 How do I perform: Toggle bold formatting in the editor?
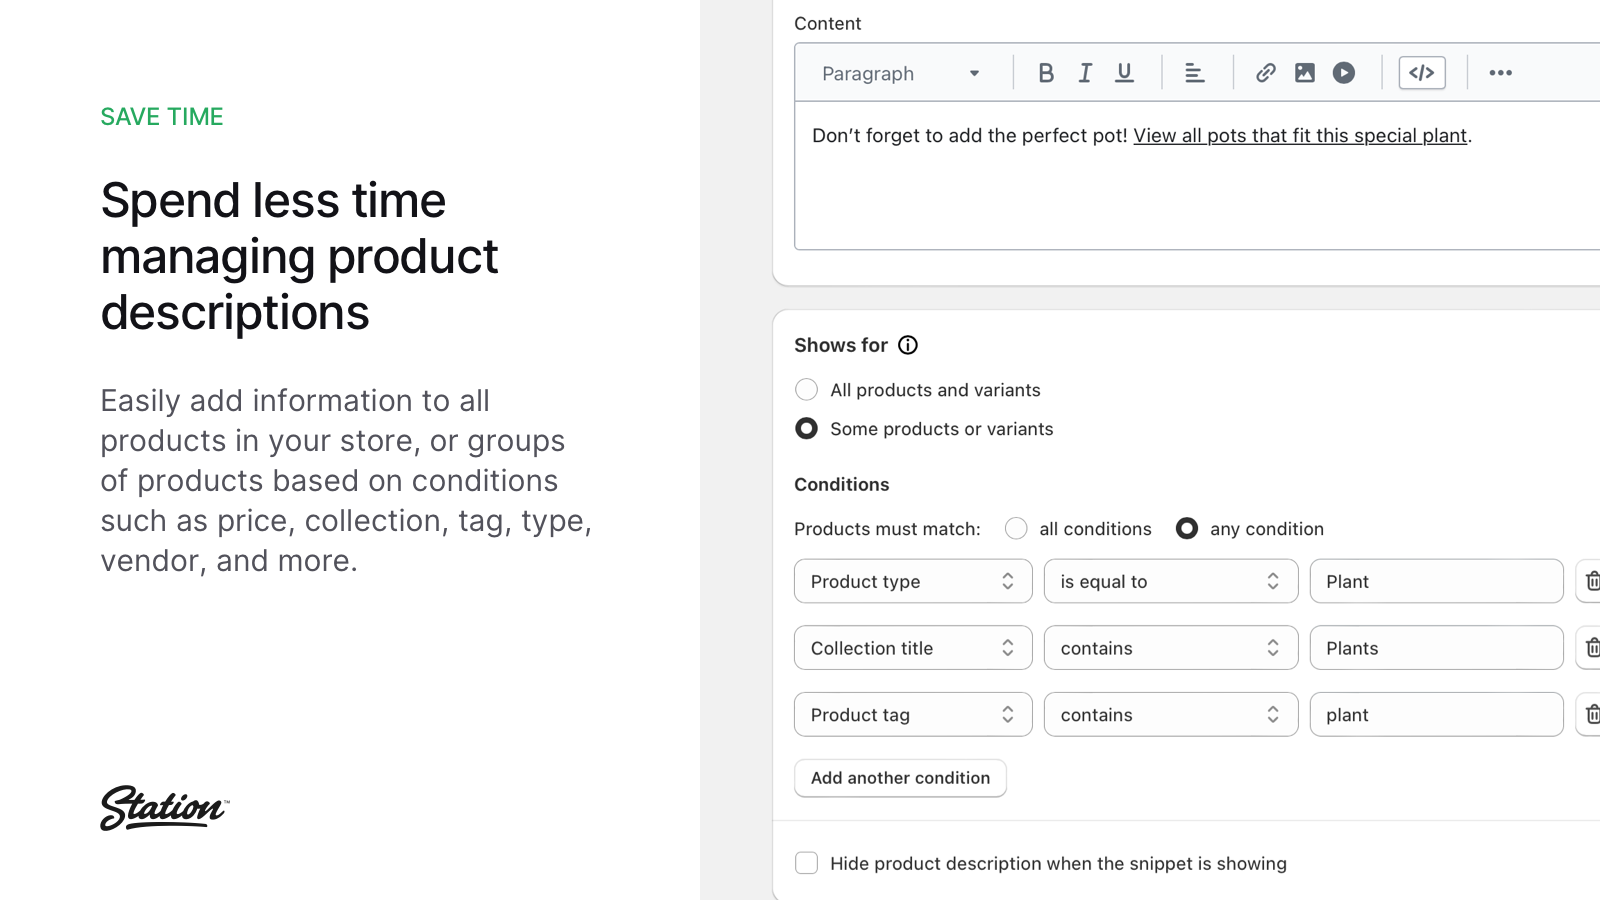1046,73
